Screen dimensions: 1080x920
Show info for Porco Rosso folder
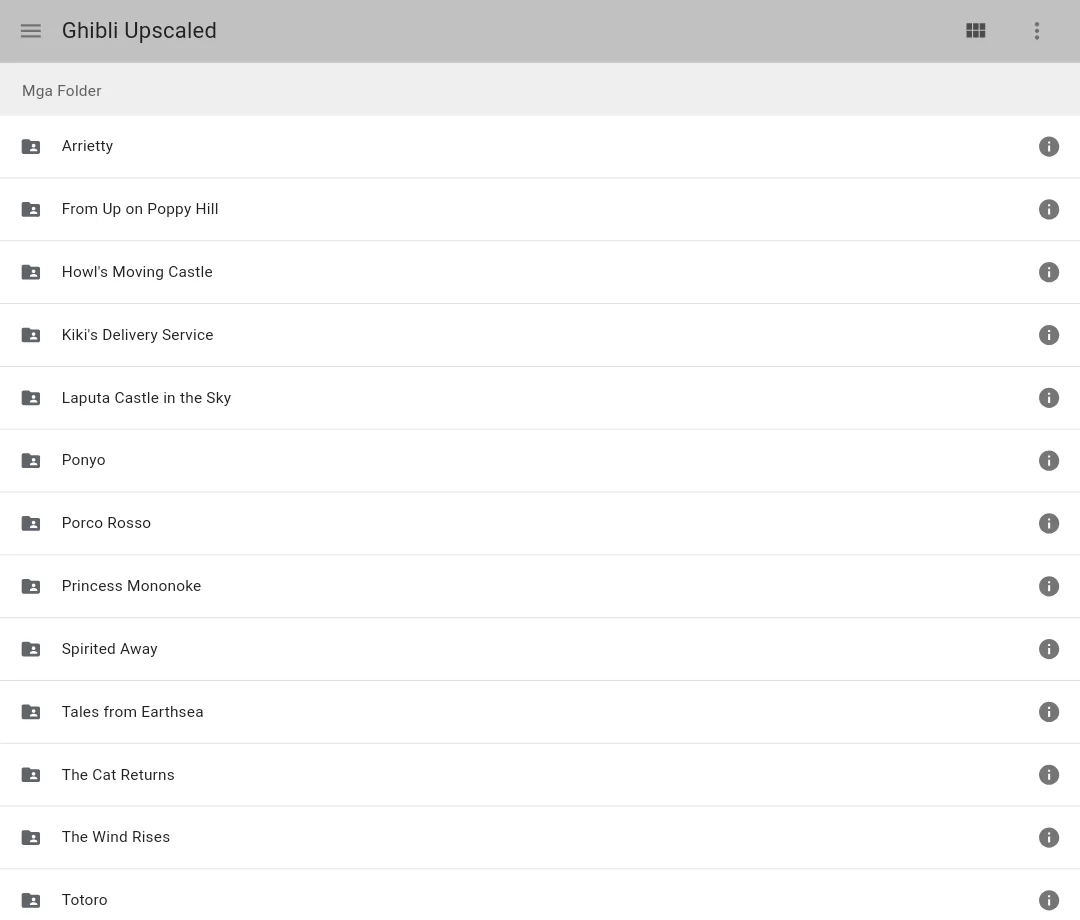pos(1048,523)
